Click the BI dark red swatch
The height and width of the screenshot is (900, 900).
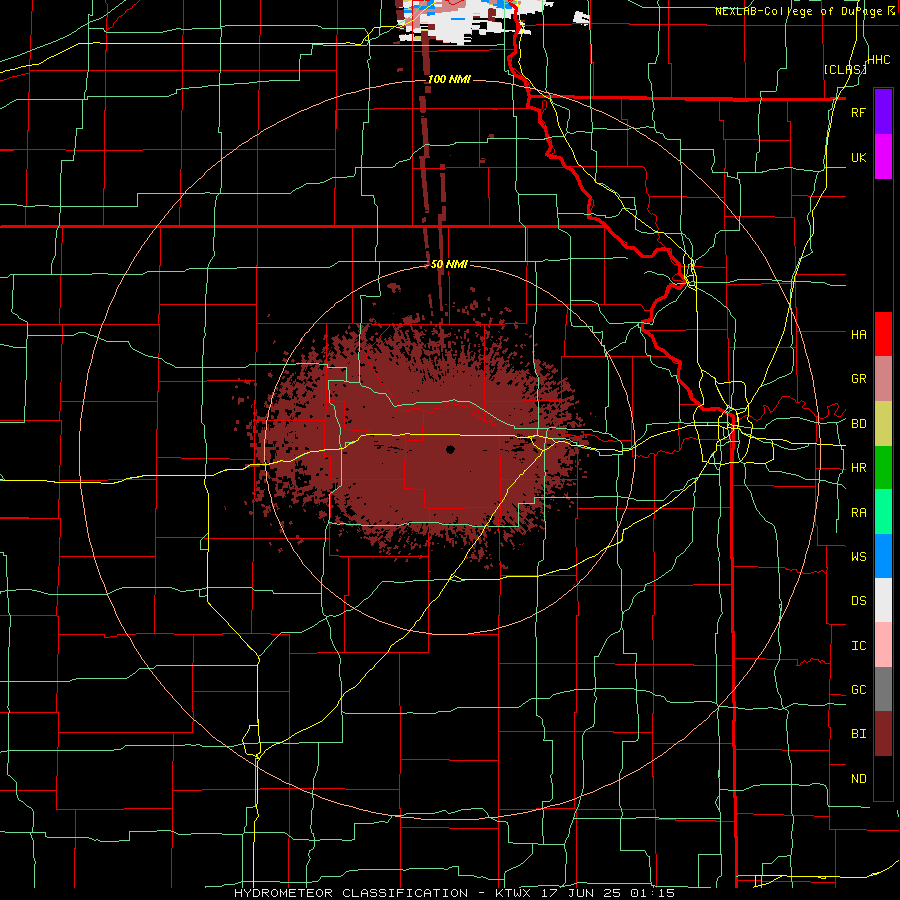click(x=883, y=734)
